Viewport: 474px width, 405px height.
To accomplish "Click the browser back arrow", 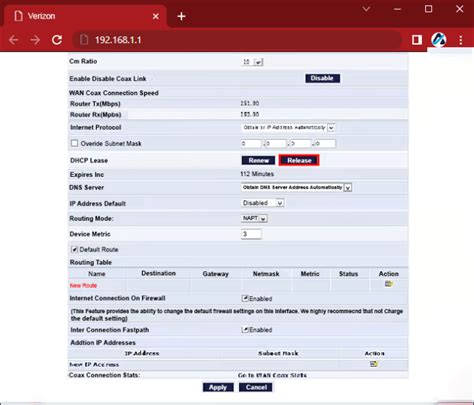I will 14,40.
